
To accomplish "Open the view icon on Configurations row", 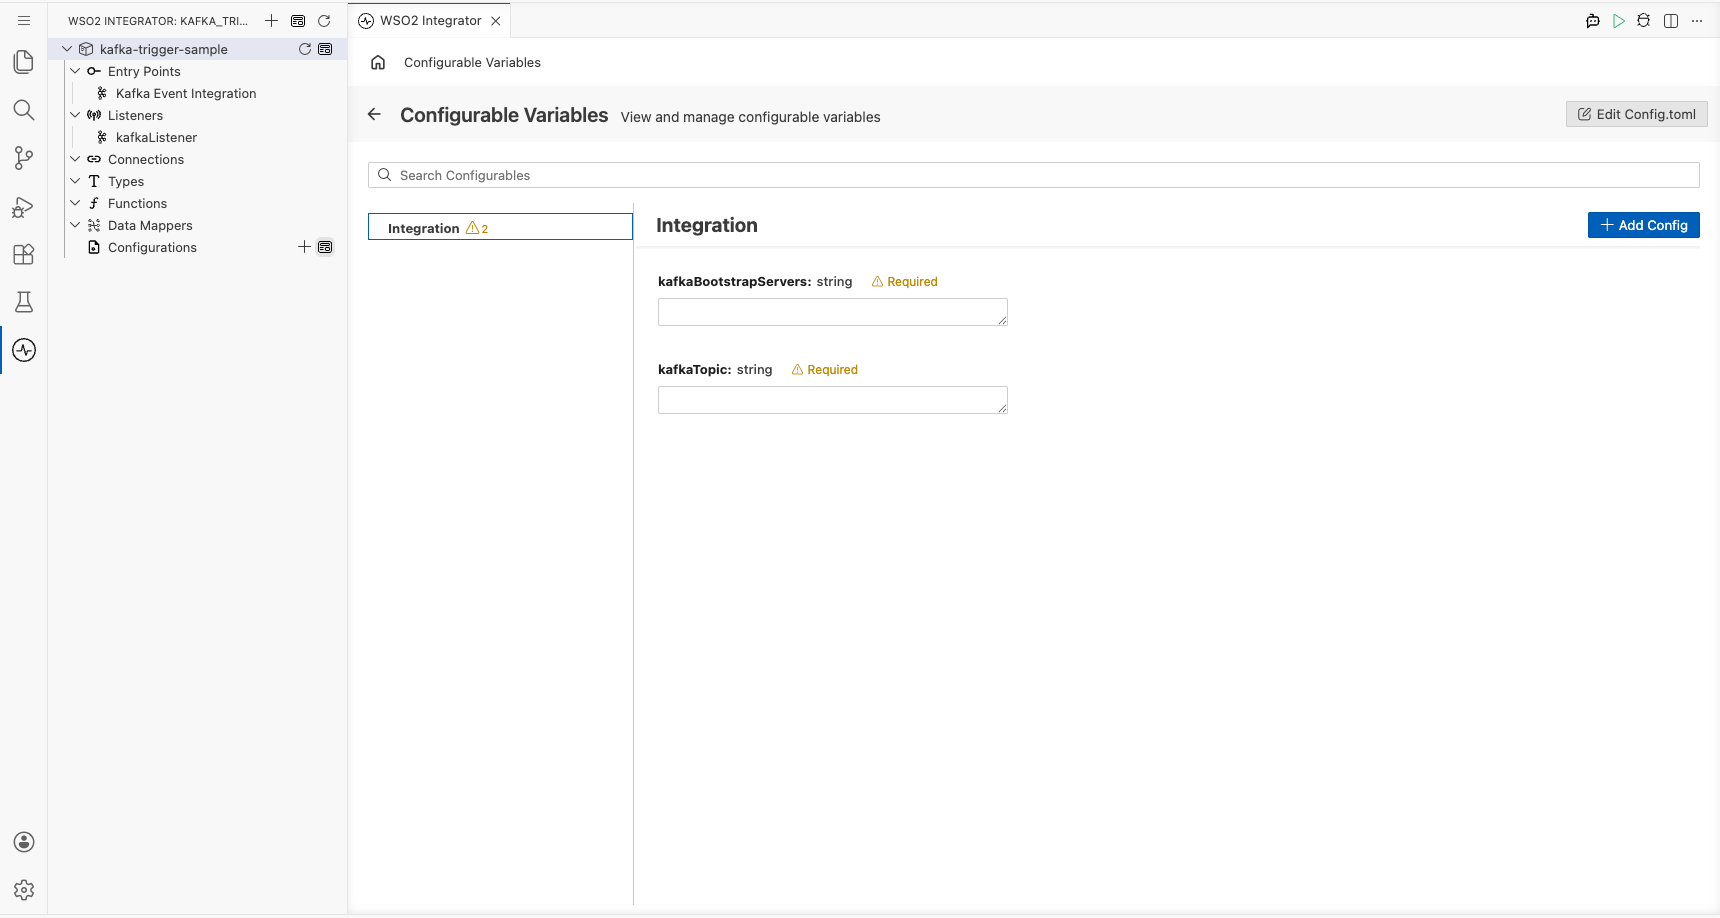I will click(325, 247).
